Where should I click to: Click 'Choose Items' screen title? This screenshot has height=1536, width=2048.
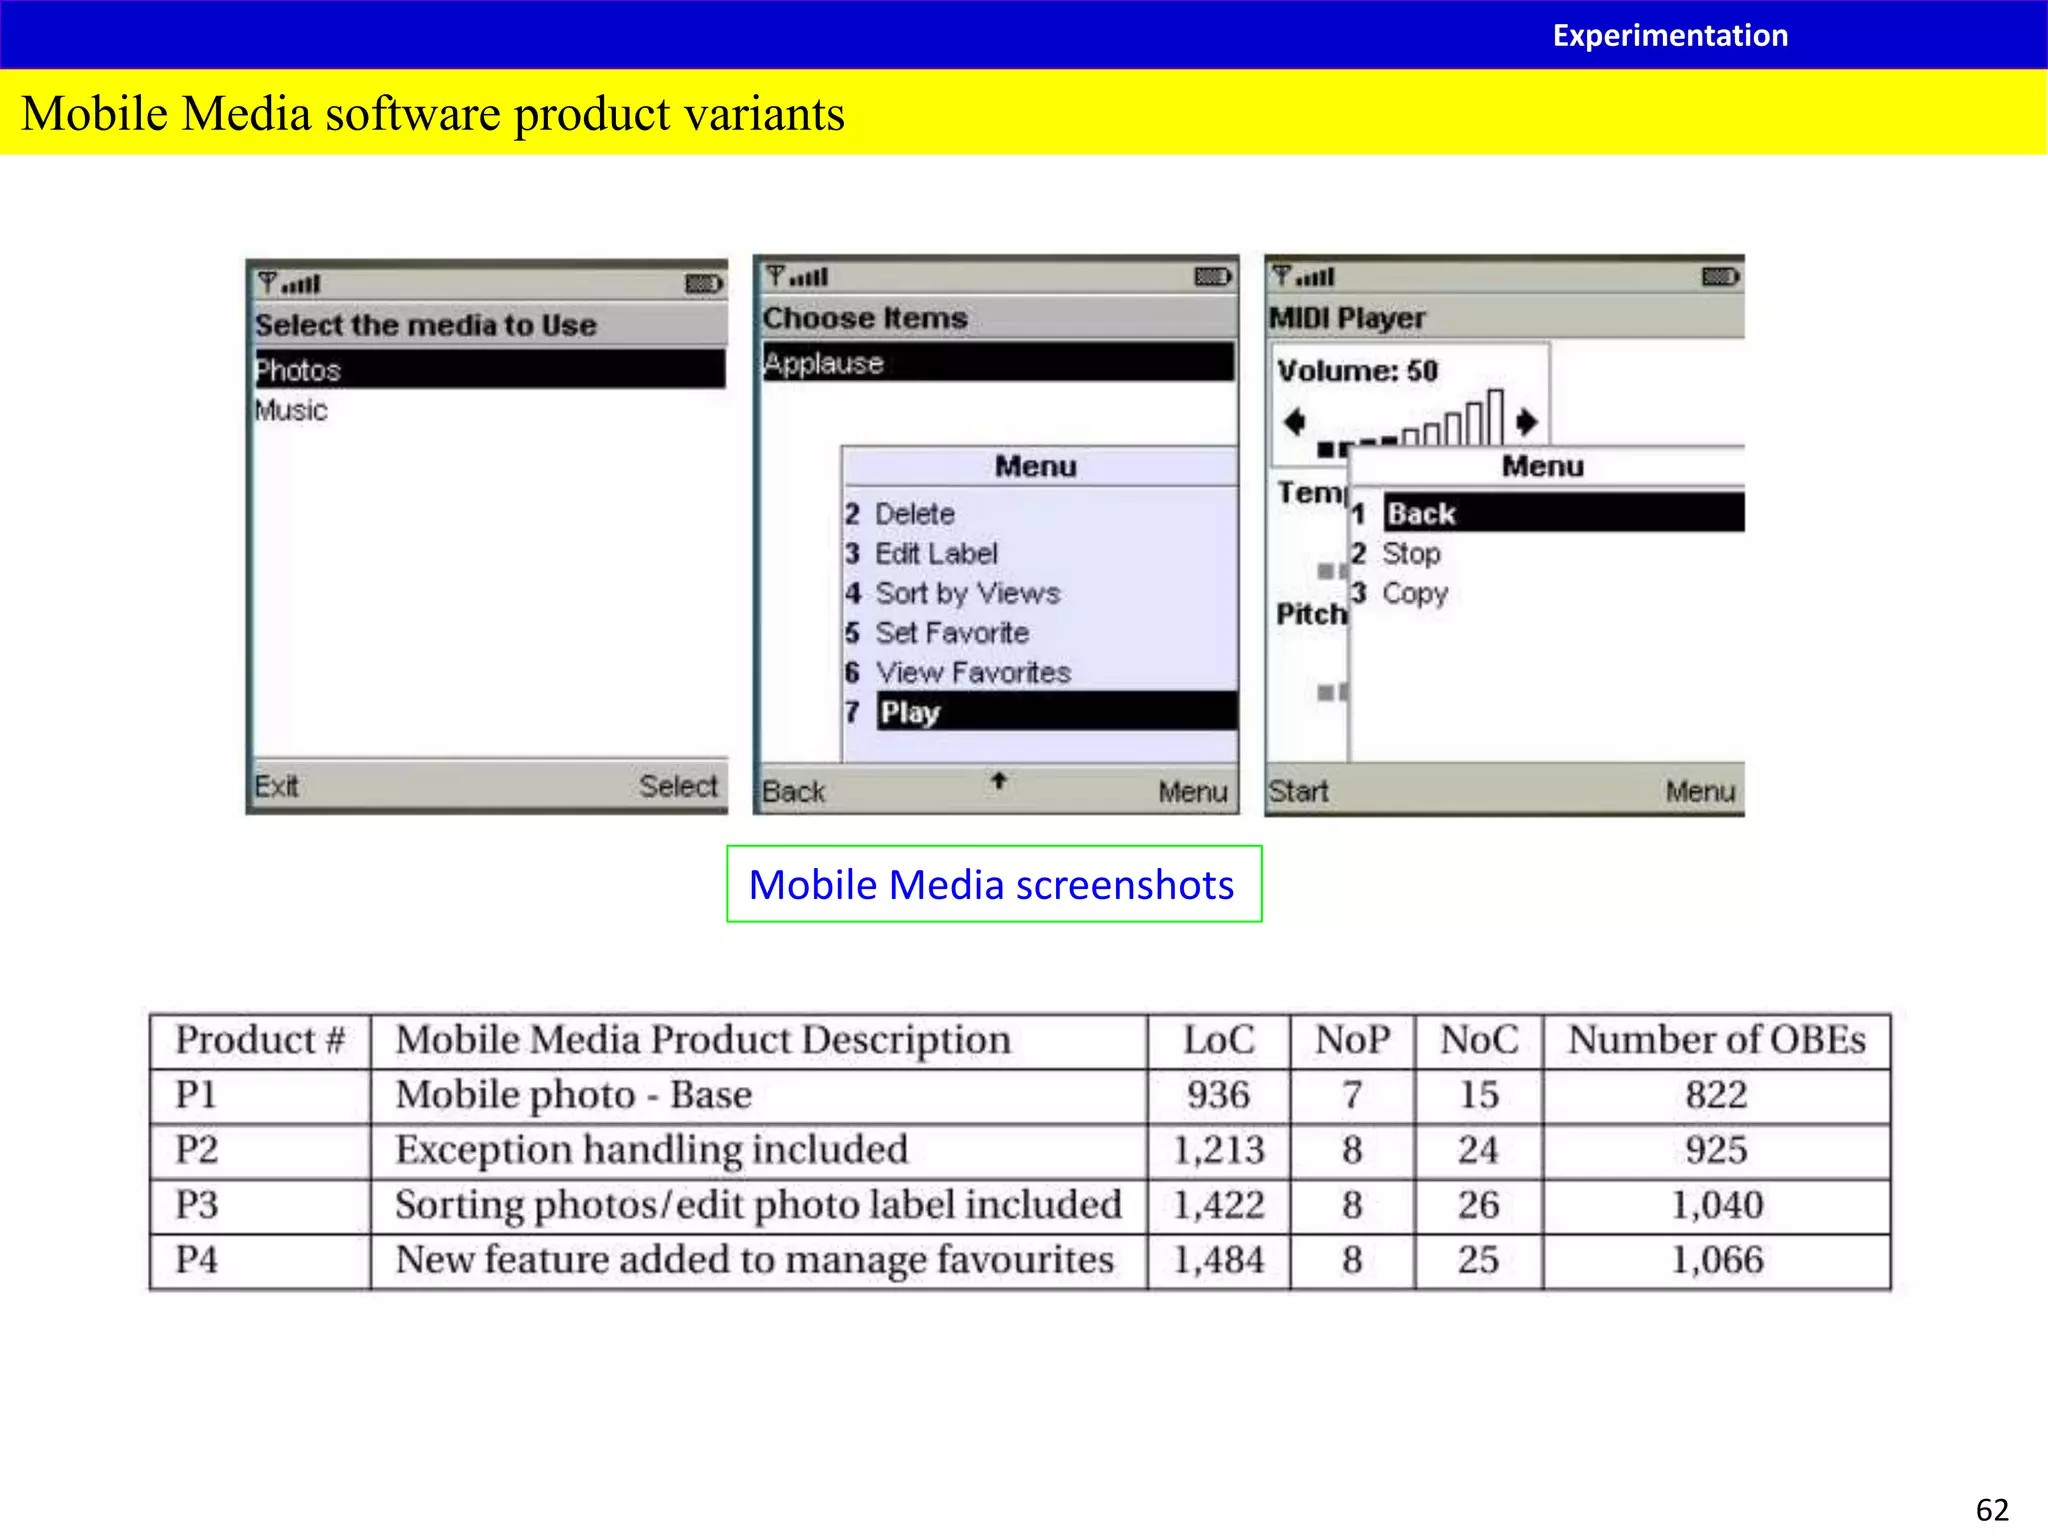tap(866, 318)
